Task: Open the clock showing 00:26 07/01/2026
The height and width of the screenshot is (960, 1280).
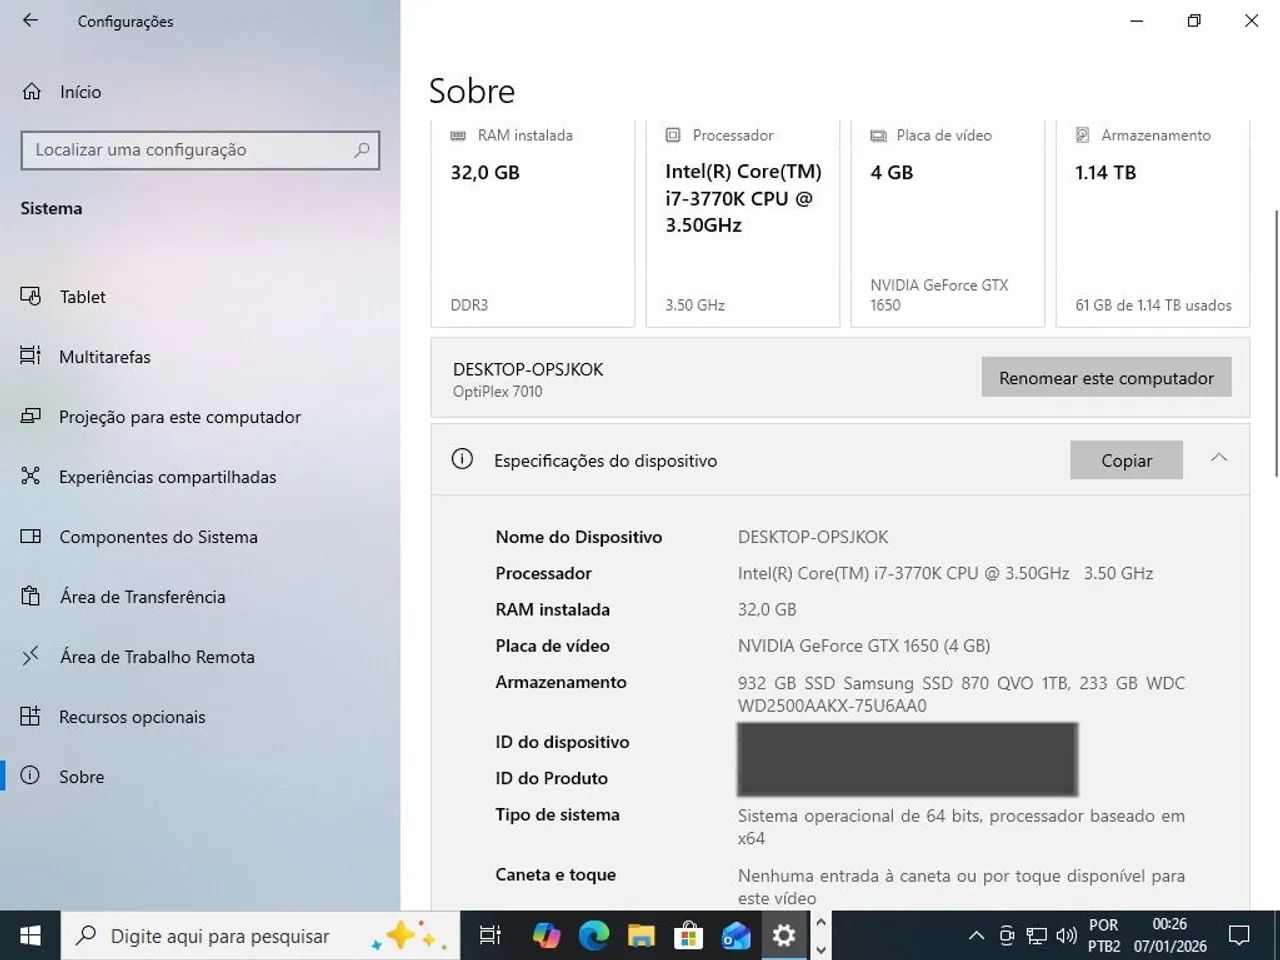Action: (x=1170, y=936)
